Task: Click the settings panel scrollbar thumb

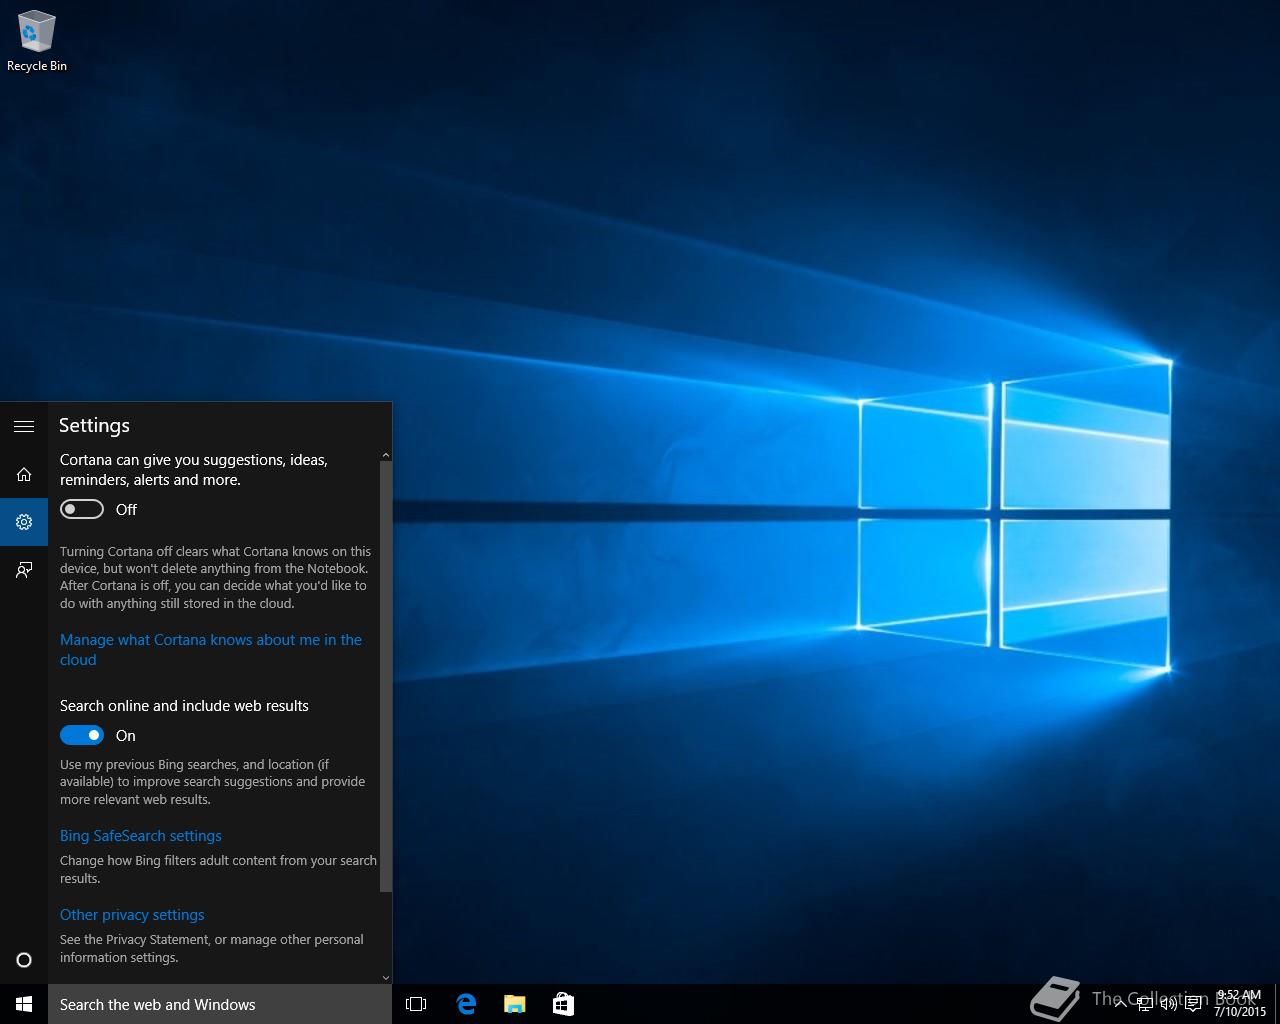Action: [386, 676]
